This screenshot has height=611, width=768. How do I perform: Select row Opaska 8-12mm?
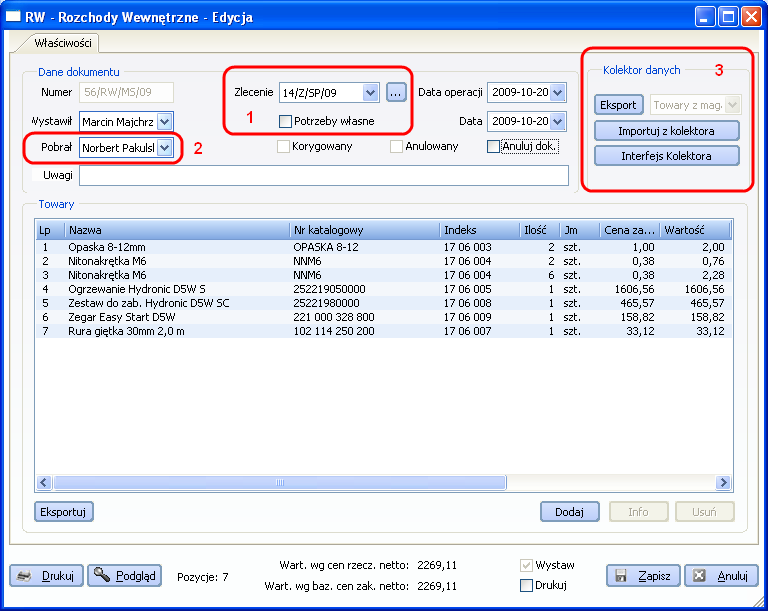point(384,247)
